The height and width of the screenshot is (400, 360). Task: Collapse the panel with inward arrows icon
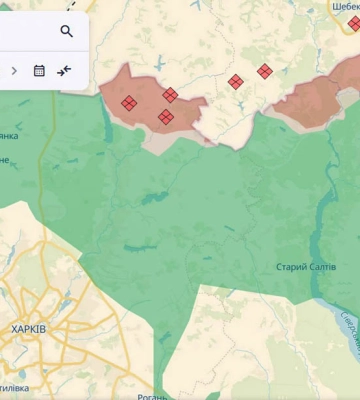pyautogui.click(x=64, y=71)
